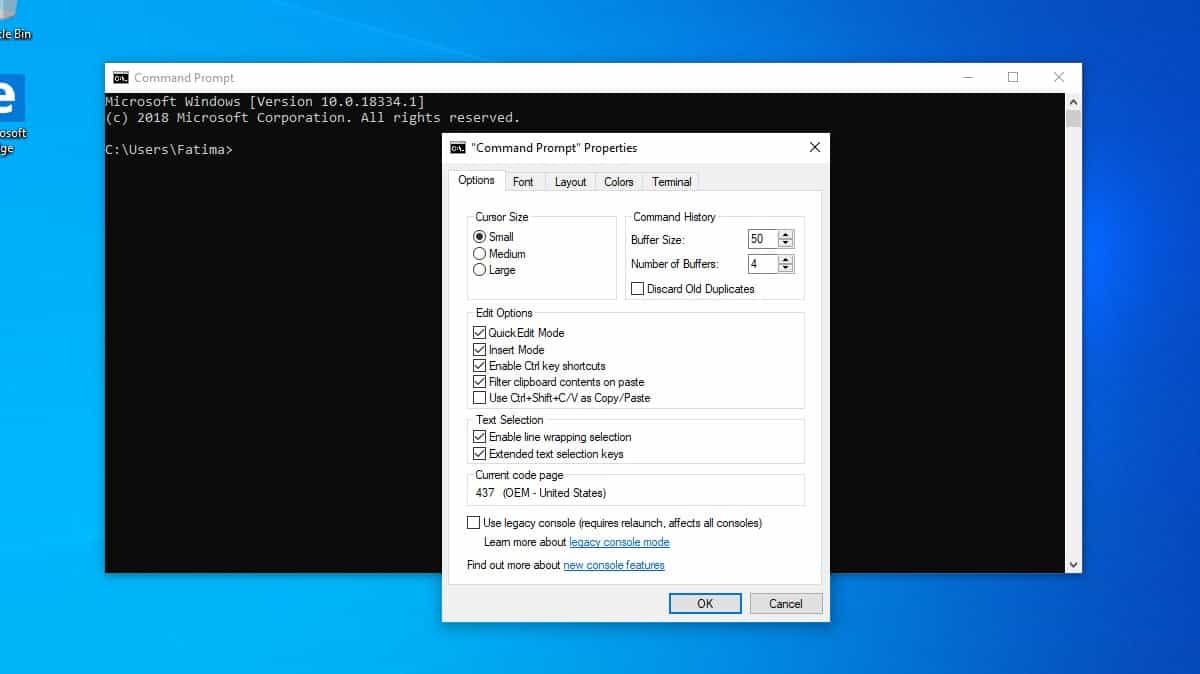Disable Enable Ctrl key shortcuts
Image resolution: width=1200 pixels, height=674 pixels.
tap(480, 366)
